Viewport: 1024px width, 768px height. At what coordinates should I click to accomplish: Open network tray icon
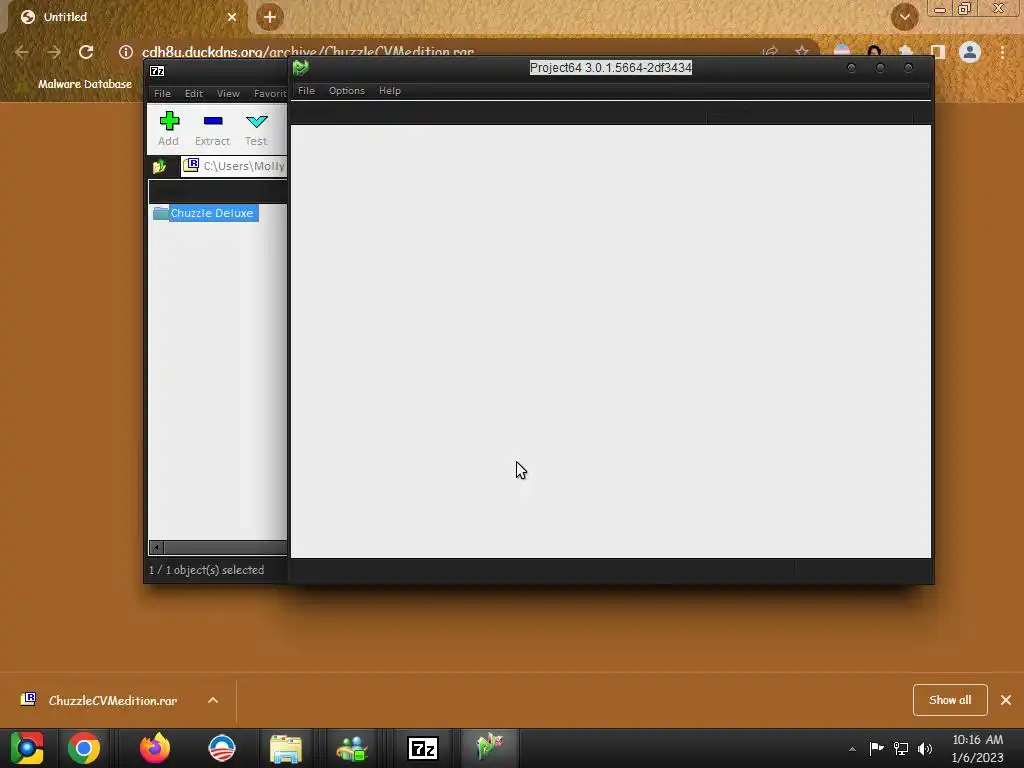coord(901,748)
